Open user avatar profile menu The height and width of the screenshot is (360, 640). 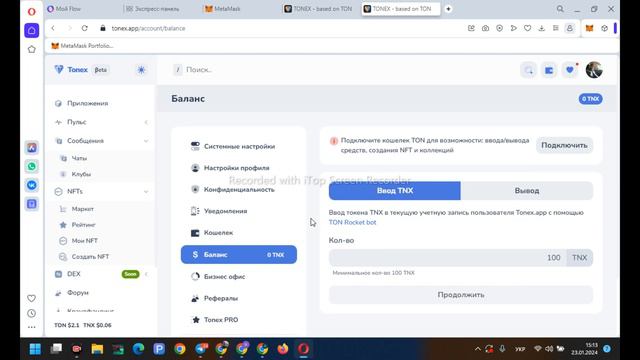594,70
